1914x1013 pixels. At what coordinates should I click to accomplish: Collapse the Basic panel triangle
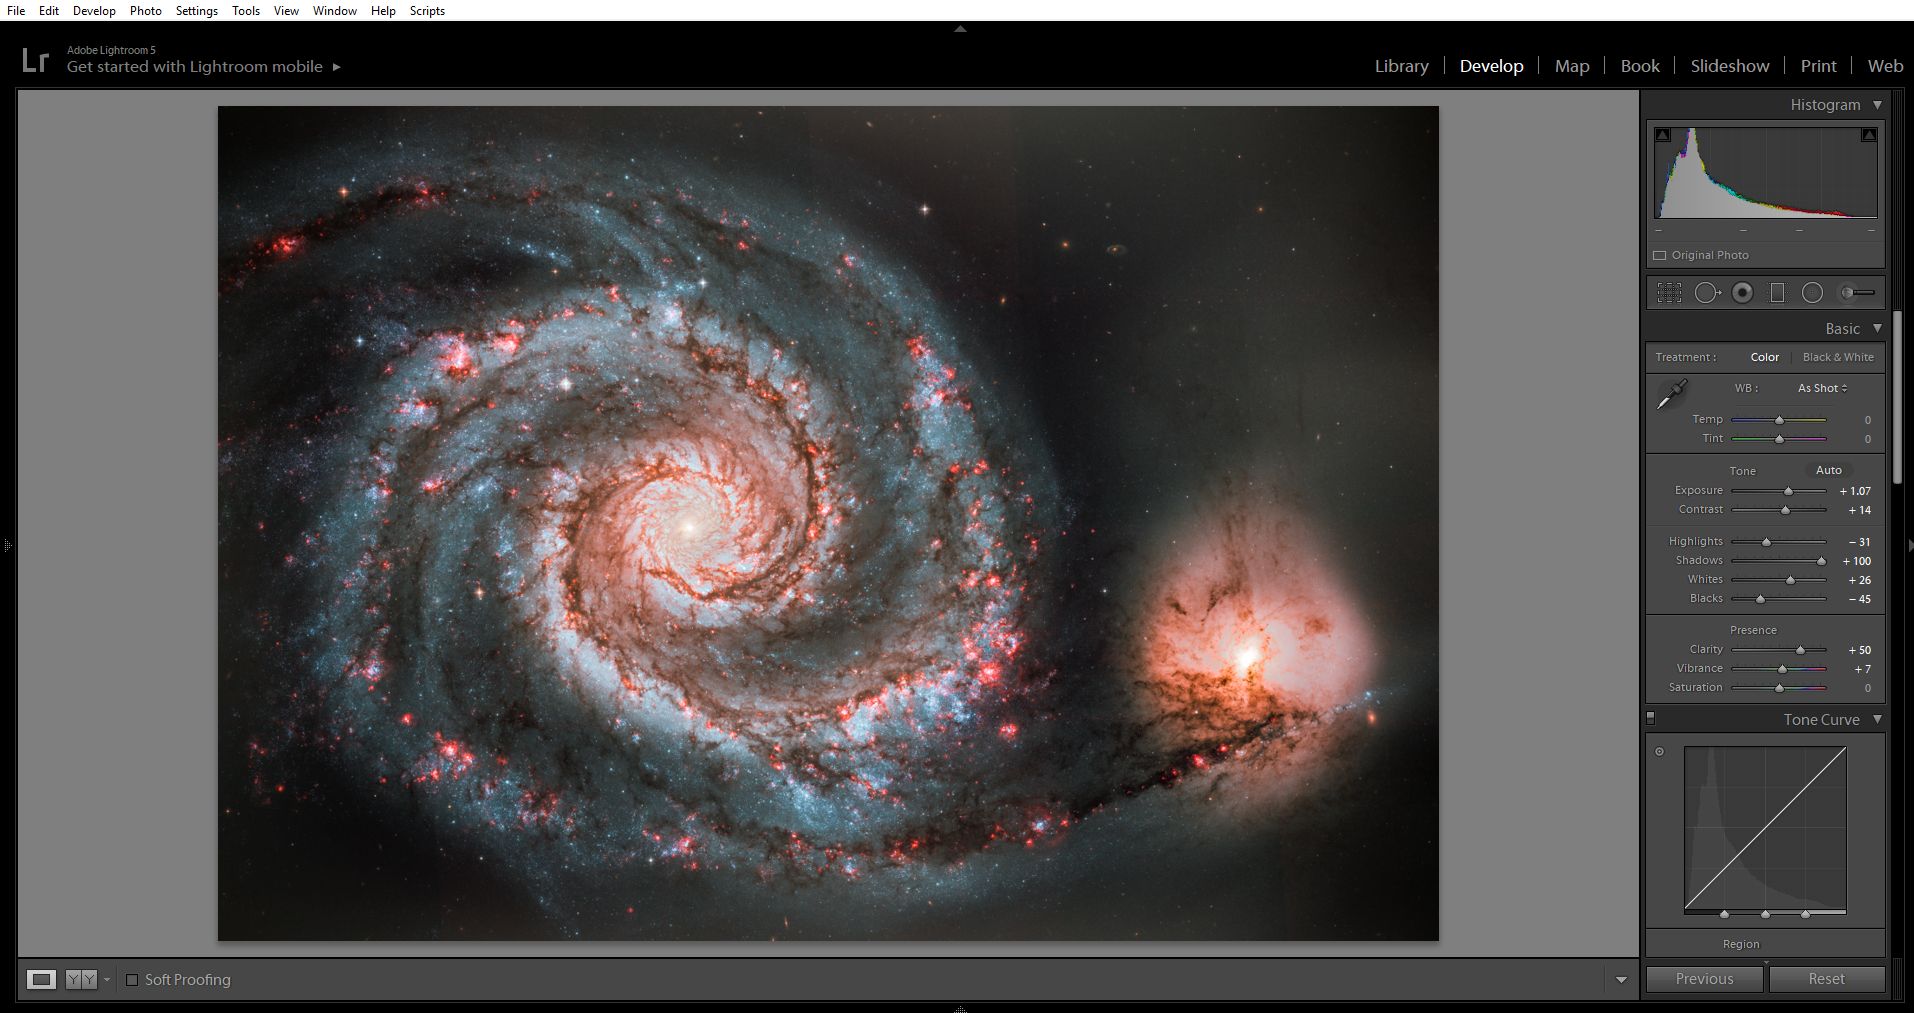pyautogui.click(x=1877, y=329)
